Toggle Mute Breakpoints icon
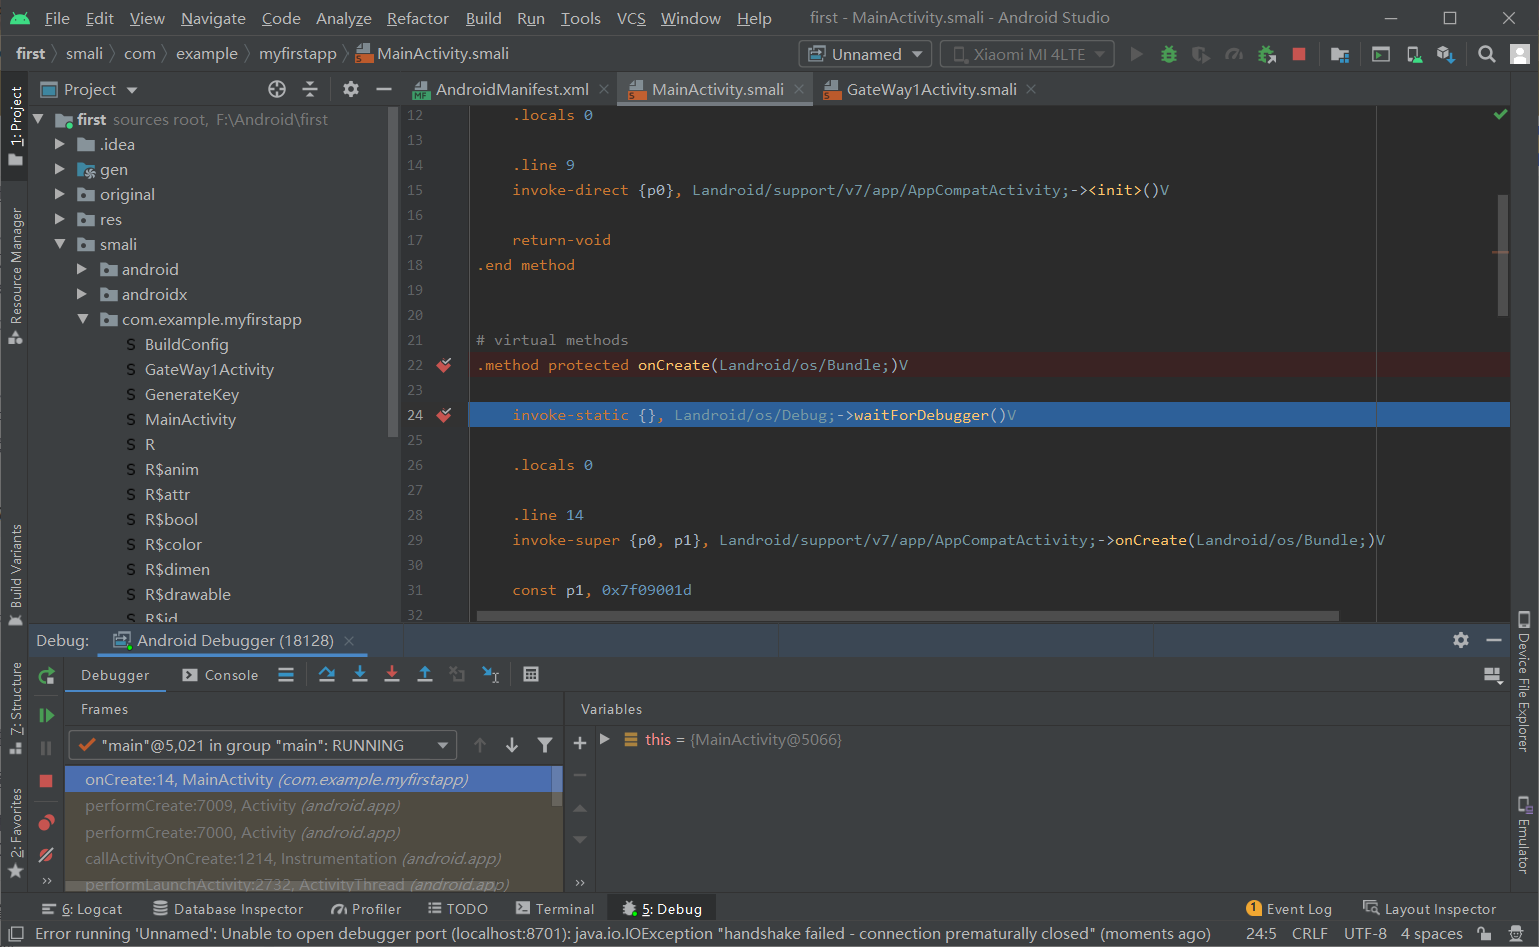This screenshot has width=1539, height=947. [46, 855]
